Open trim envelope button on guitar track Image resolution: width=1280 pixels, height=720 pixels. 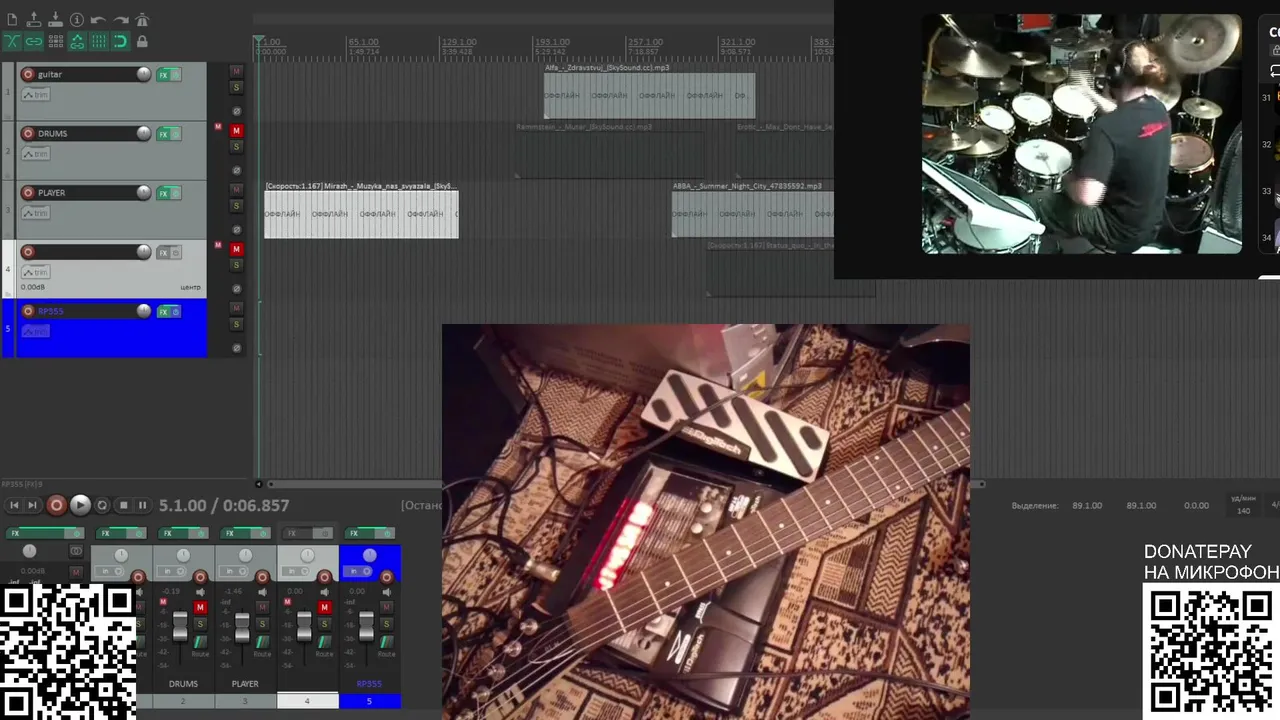point(36,94)
